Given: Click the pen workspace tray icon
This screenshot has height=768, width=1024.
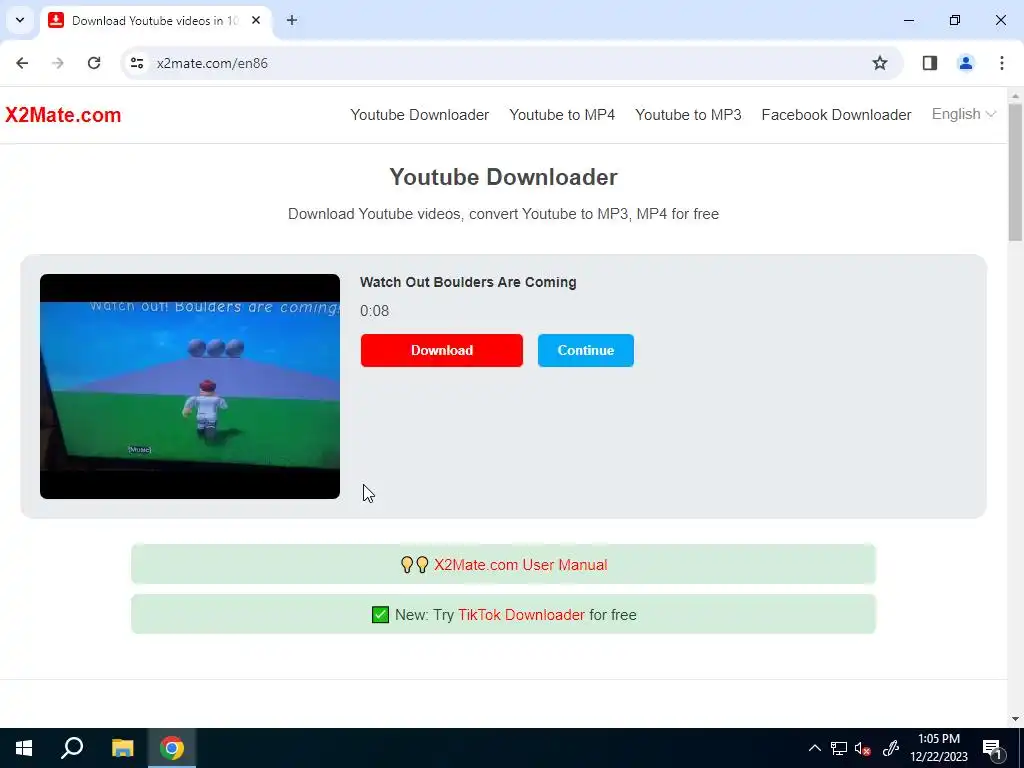Looking at the screenshot, I should 891,748.
